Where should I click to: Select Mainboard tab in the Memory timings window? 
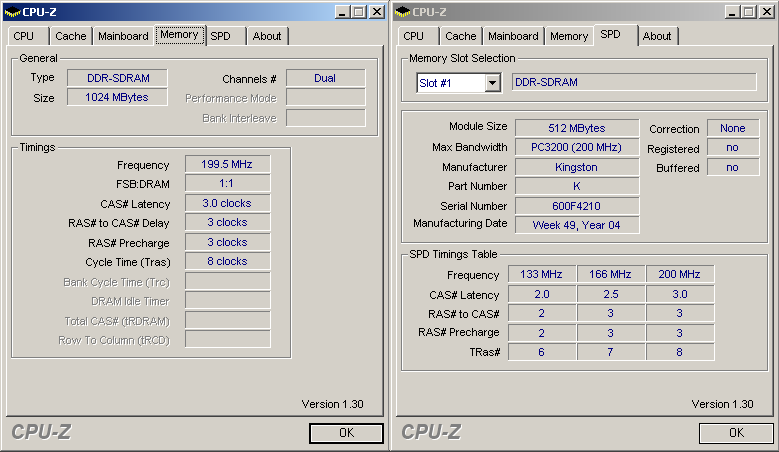pos(123,36)
